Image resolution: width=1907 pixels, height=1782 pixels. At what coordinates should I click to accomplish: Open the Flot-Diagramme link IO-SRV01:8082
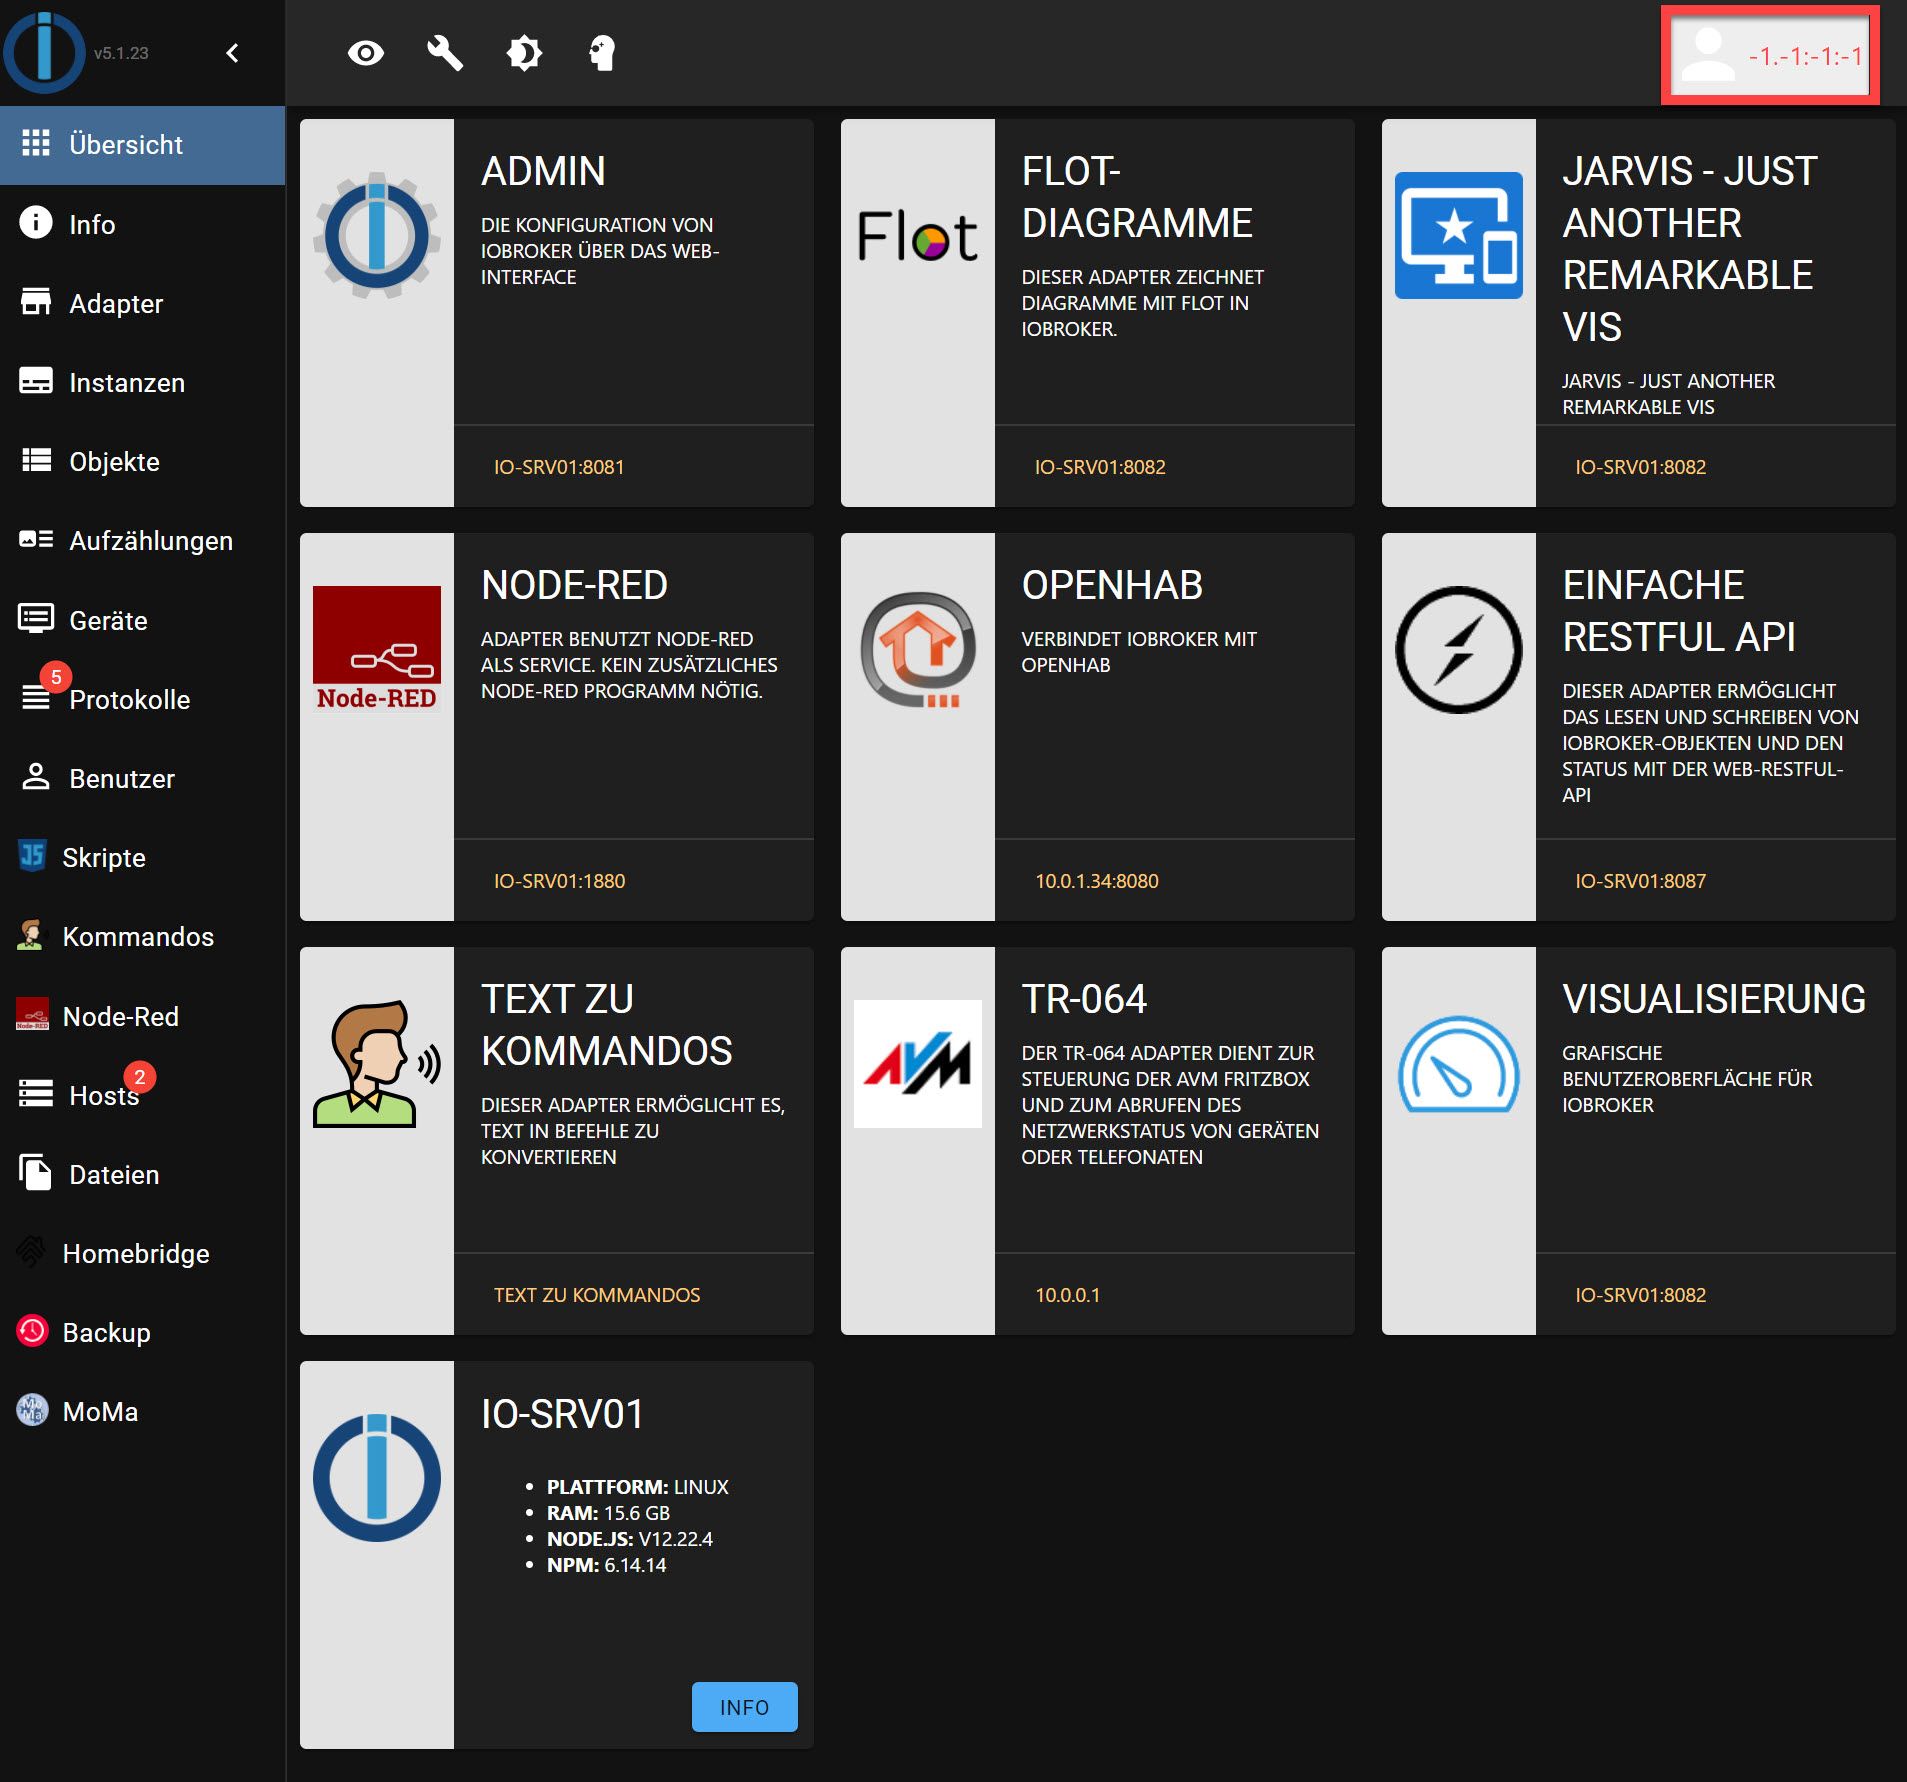(1100, 467)
